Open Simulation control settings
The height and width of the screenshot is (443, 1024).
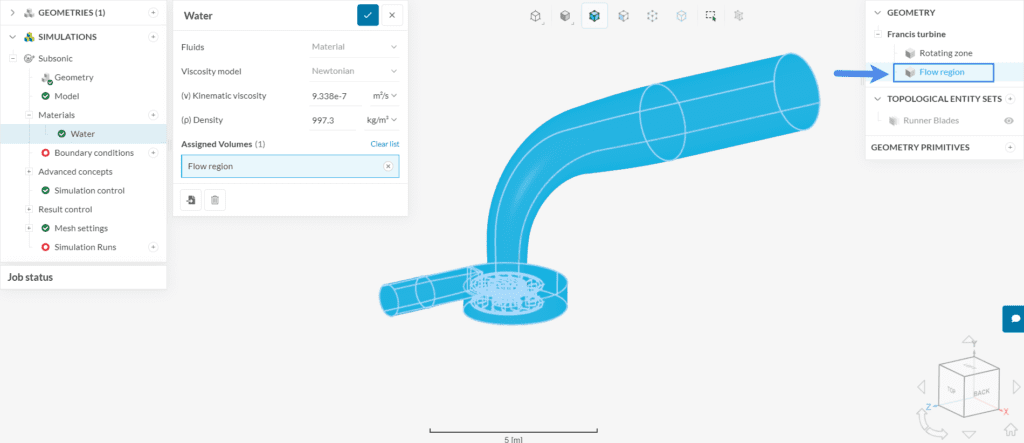[x=89, y=191]
